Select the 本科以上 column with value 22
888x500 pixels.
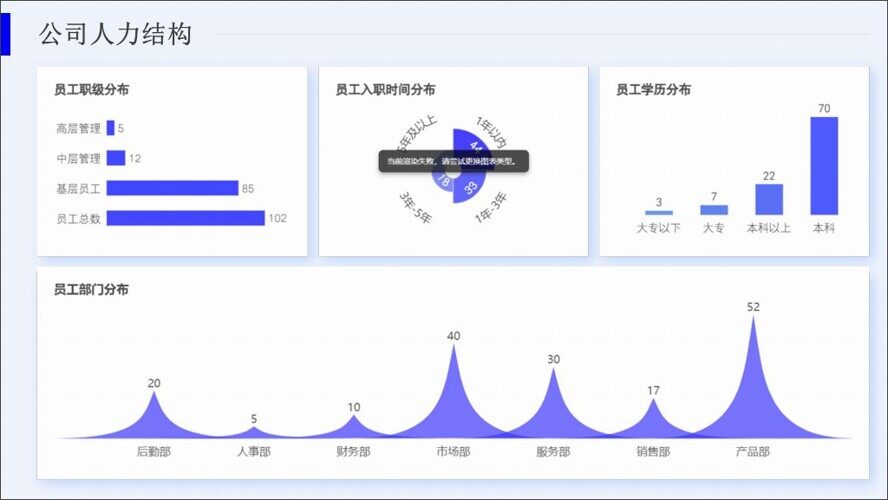(x=768, y=199)
